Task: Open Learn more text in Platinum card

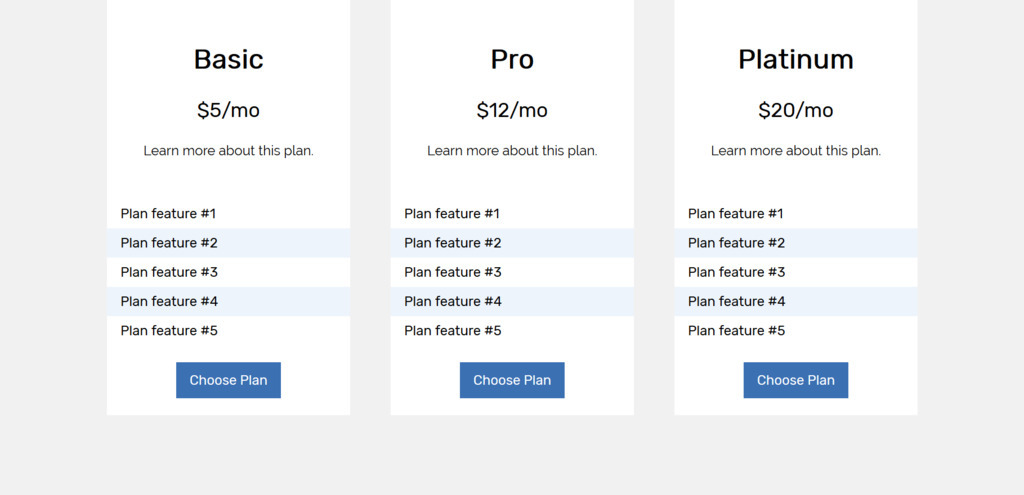Action: point(795,151)
